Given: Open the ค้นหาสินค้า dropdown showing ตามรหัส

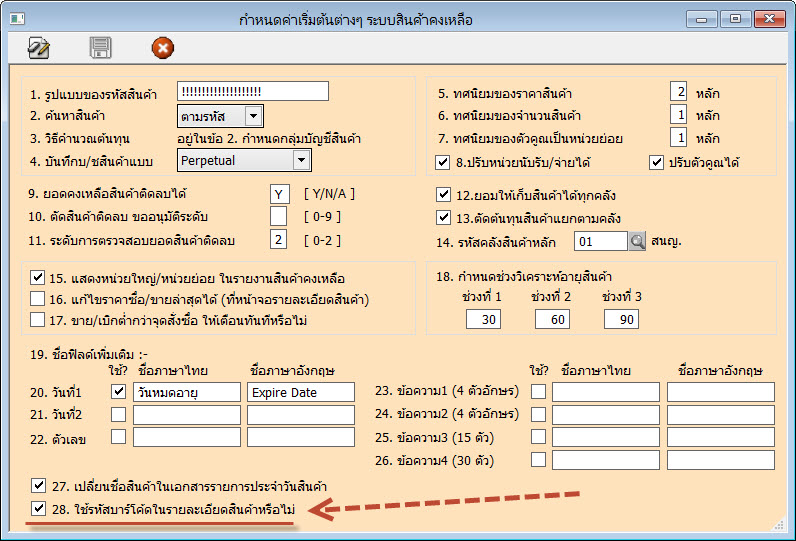Looking at the screenshot, I should [x=220, y=116].
